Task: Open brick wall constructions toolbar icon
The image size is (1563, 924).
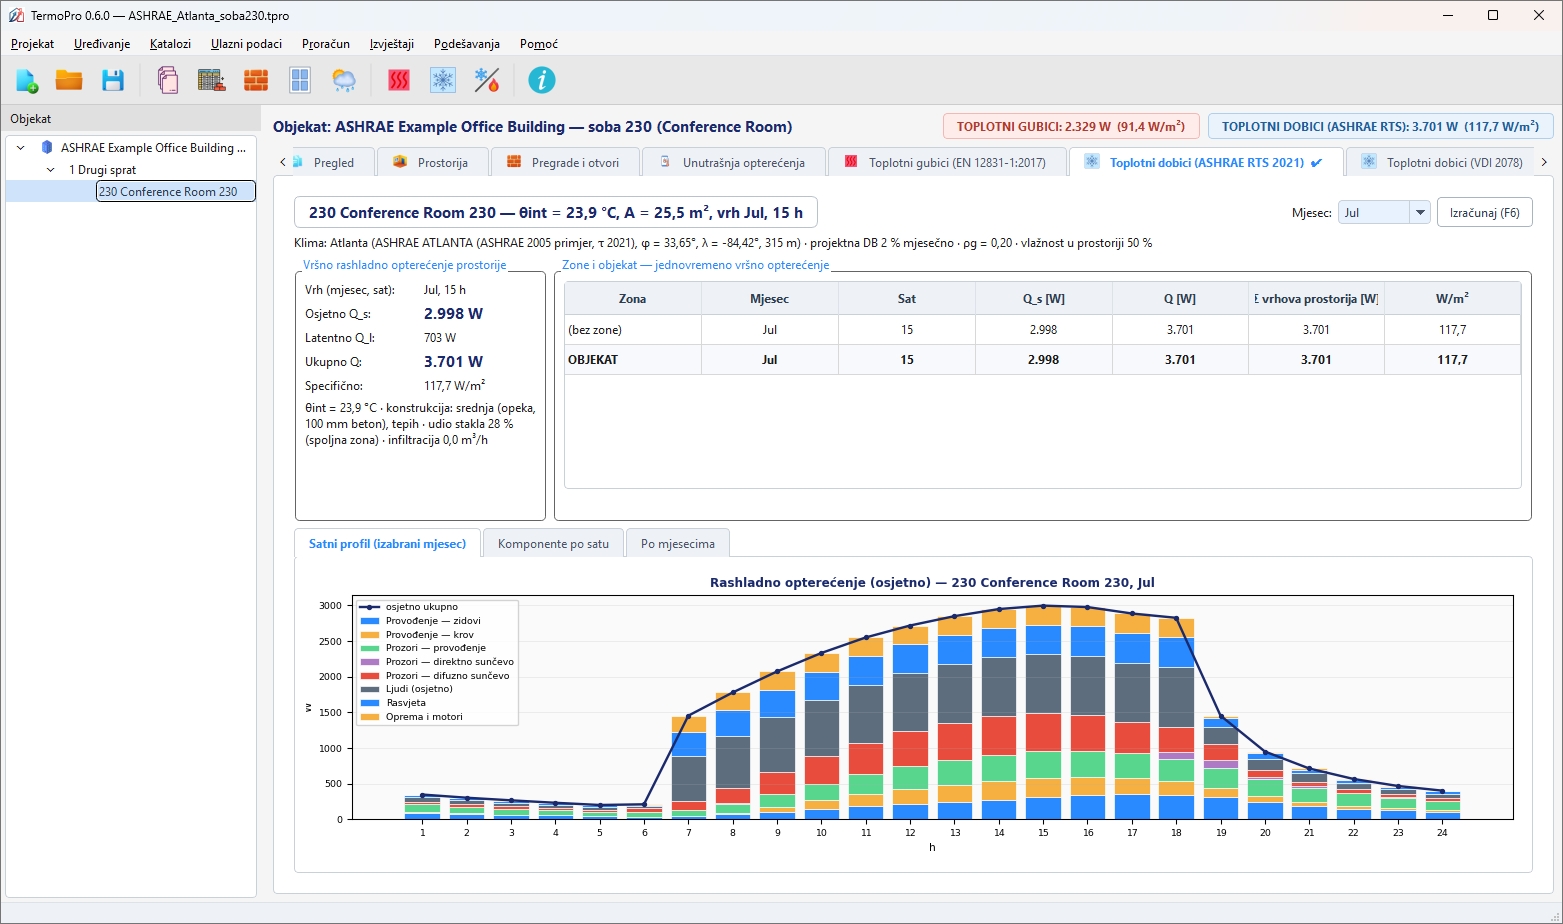Action: click(x=256, y=81)
